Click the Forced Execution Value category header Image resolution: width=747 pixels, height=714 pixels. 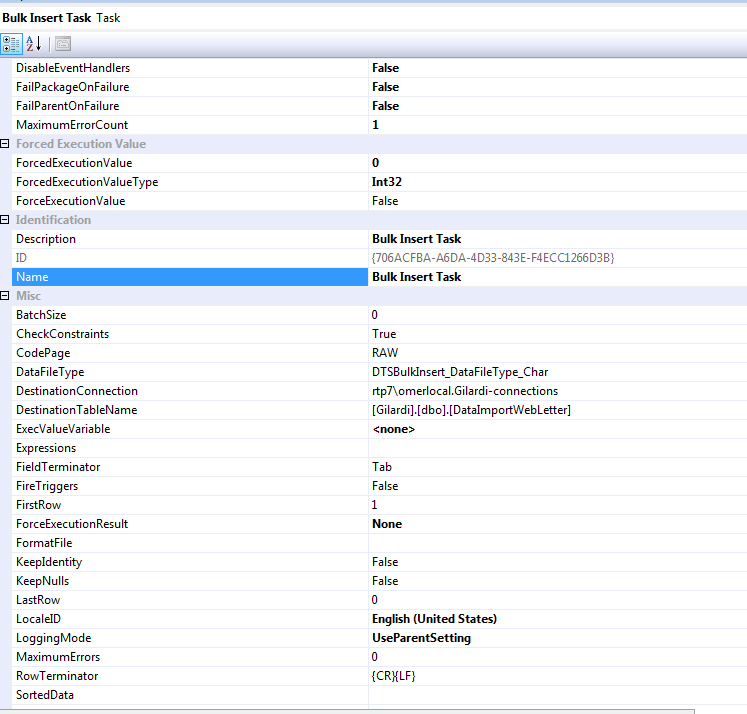click(81, 144)
